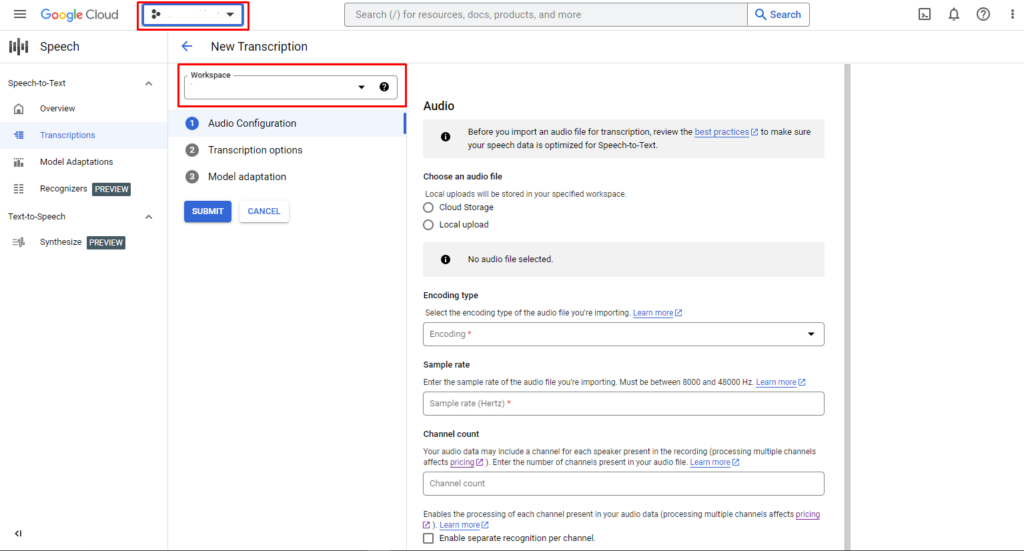1024x551 pixels.
Task: Select Transcriptions in the sidebar
Action: pos(67,135)
